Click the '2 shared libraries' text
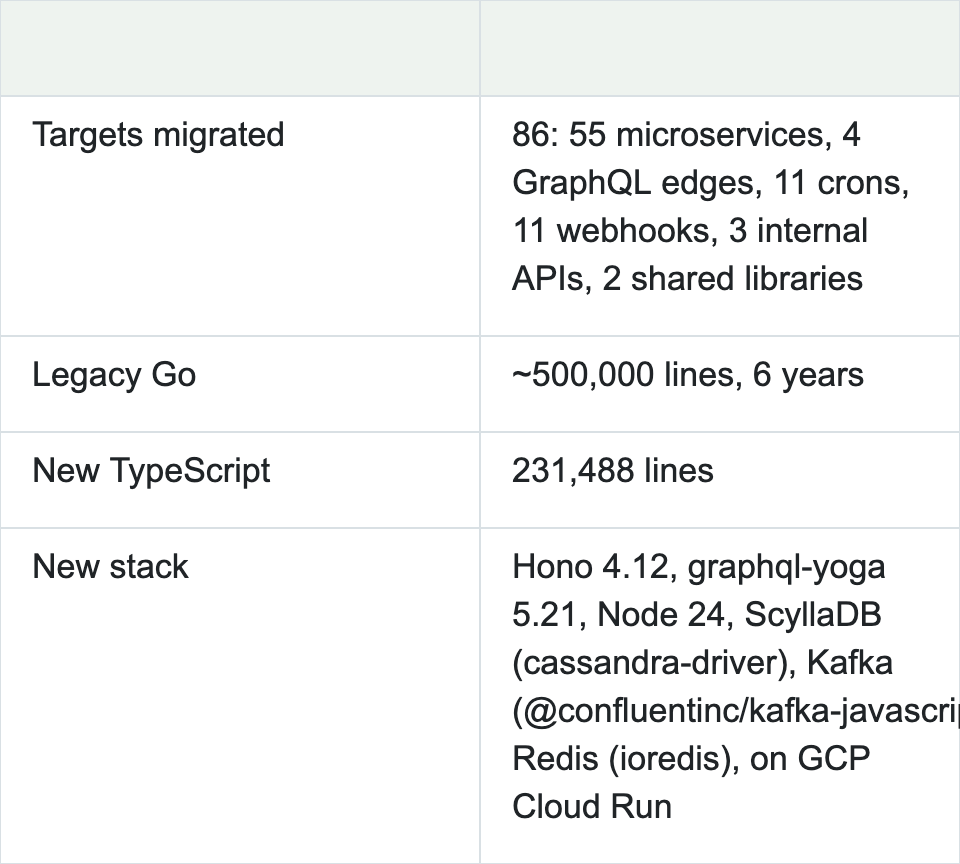Viewport: 960px width, 864px height. tap(732, 279)
